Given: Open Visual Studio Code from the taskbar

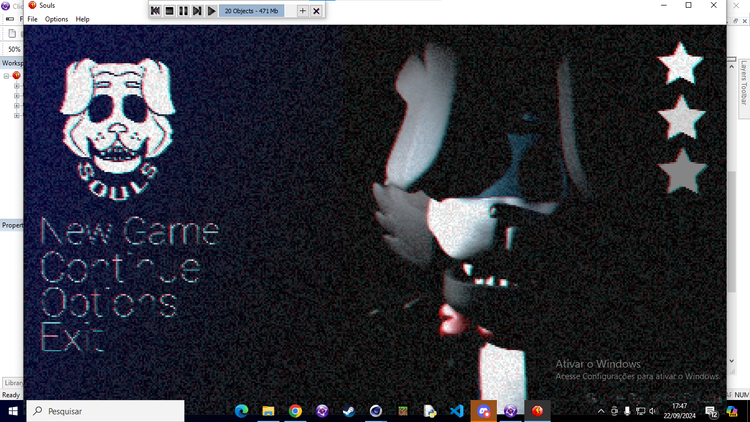Looking at the screenshot, I should tap(456, 411).
